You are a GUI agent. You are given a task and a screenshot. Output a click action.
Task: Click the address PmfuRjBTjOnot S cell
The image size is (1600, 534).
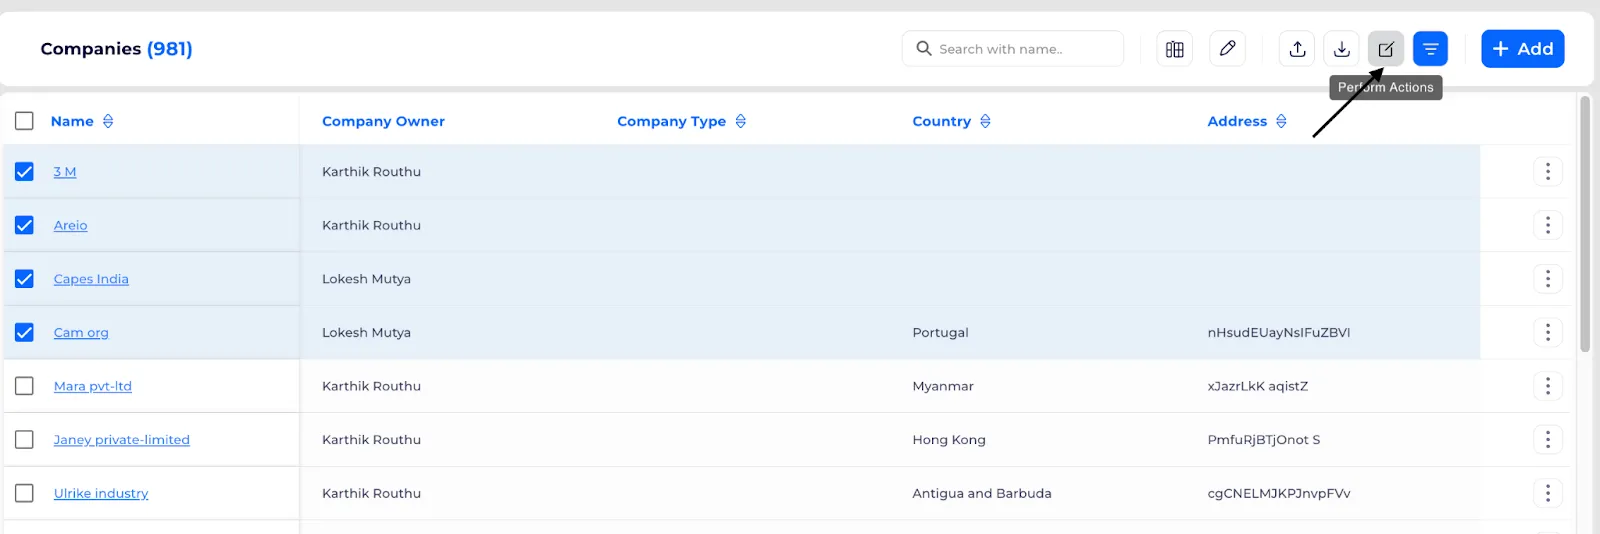click(1264, 440)
